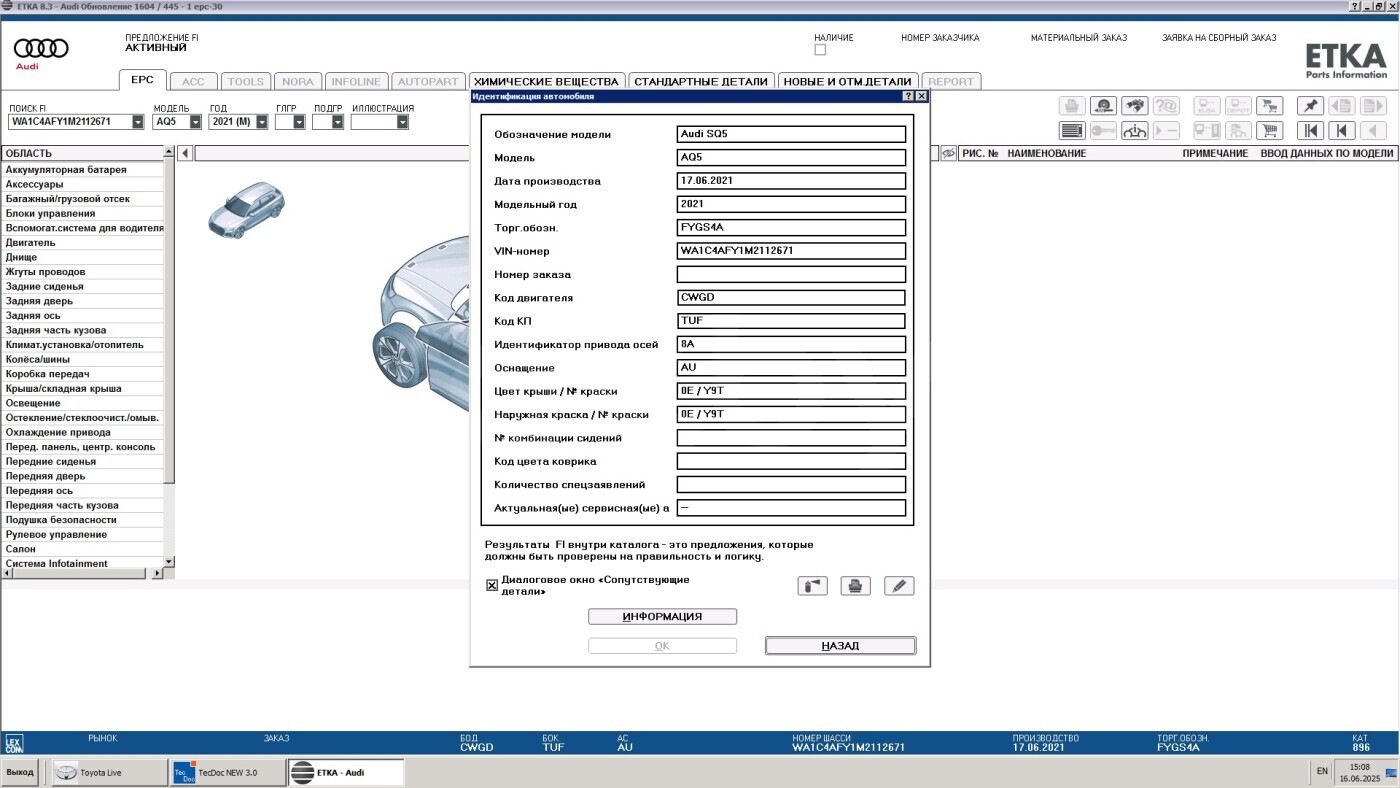
Task: Open the ПОДГР dropdown
Action: pos(337,122)
